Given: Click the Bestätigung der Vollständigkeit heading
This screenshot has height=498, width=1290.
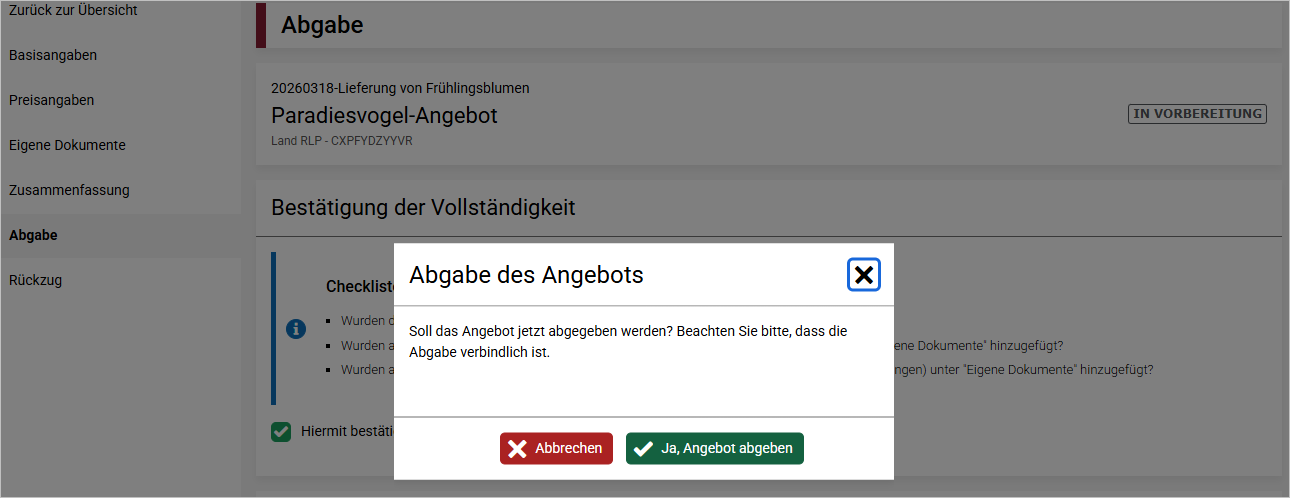Looking at the screenshot, I should [423, 208].
